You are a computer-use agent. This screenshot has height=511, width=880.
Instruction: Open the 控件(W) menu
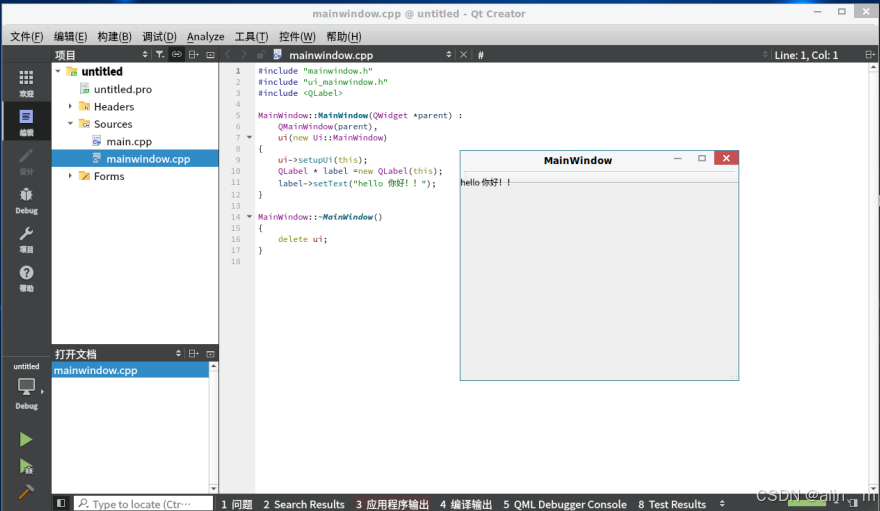tap(297, 36)
